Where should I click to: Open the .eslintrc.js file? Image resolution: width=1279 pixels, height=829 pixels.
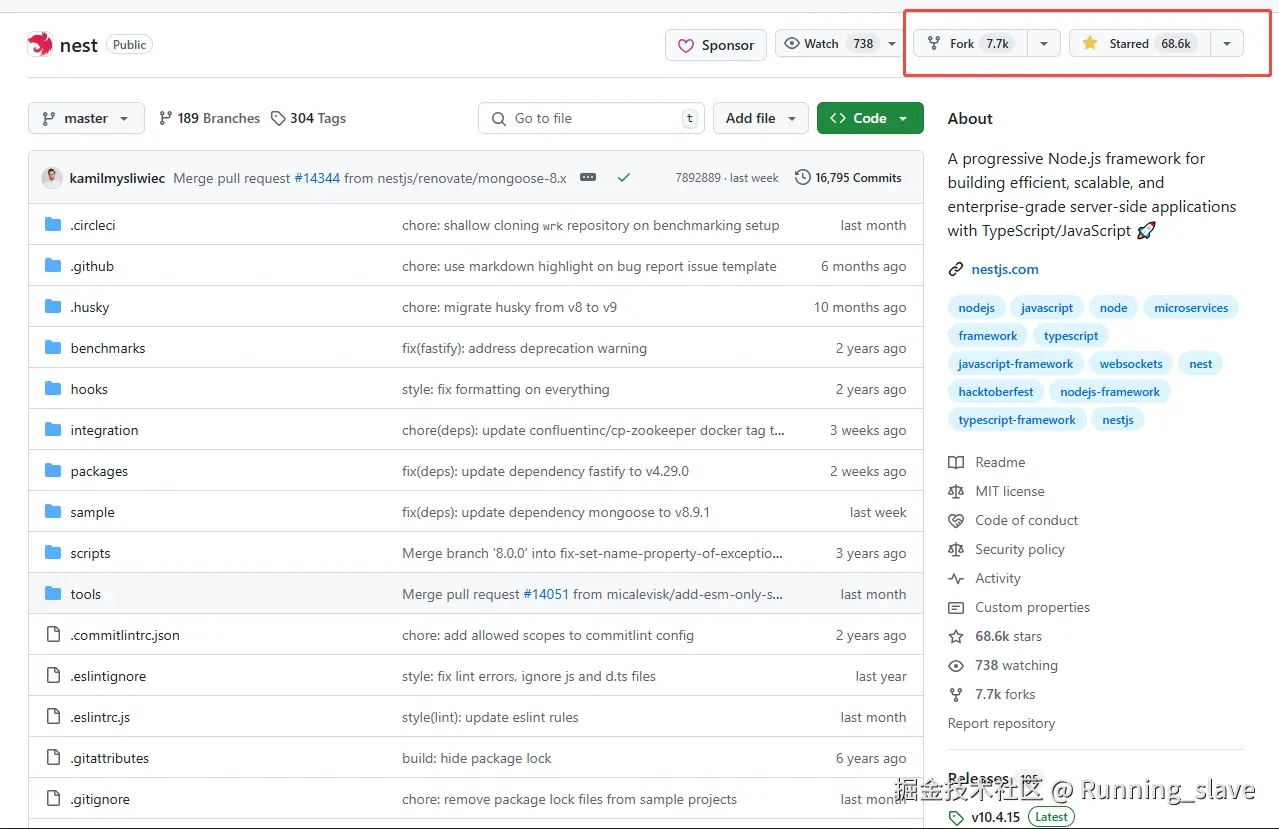pyautogui.click(x=100, y=717)
